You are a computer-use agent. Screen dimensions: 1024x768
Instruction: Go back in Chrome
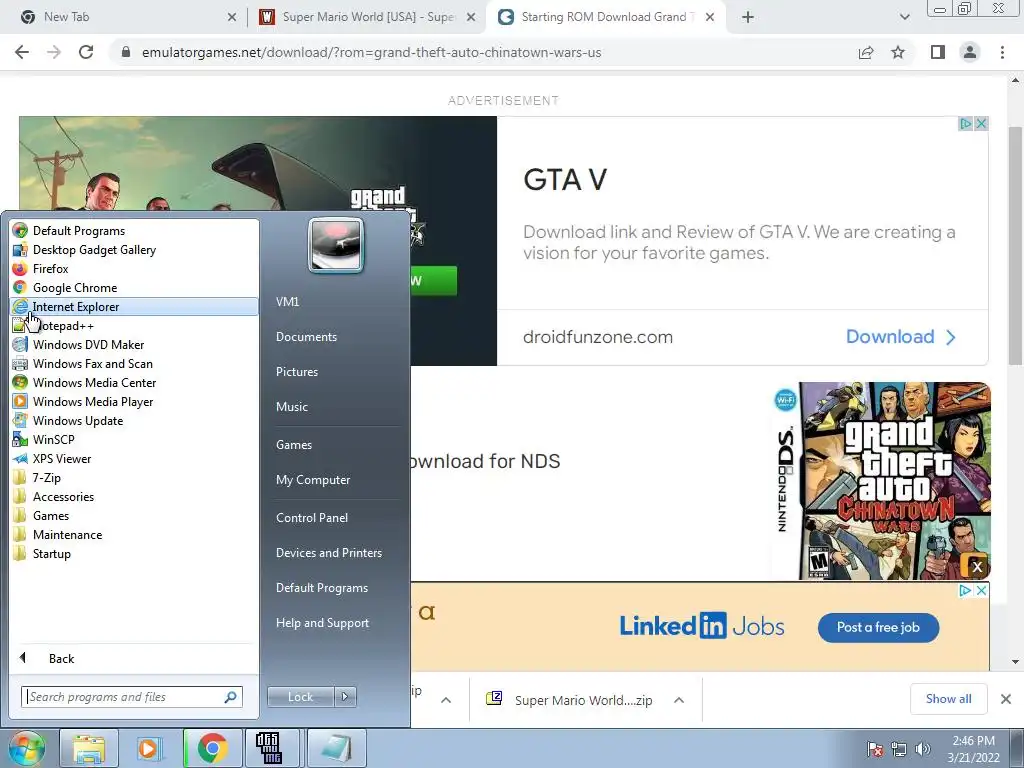click(x=22, y=52)
